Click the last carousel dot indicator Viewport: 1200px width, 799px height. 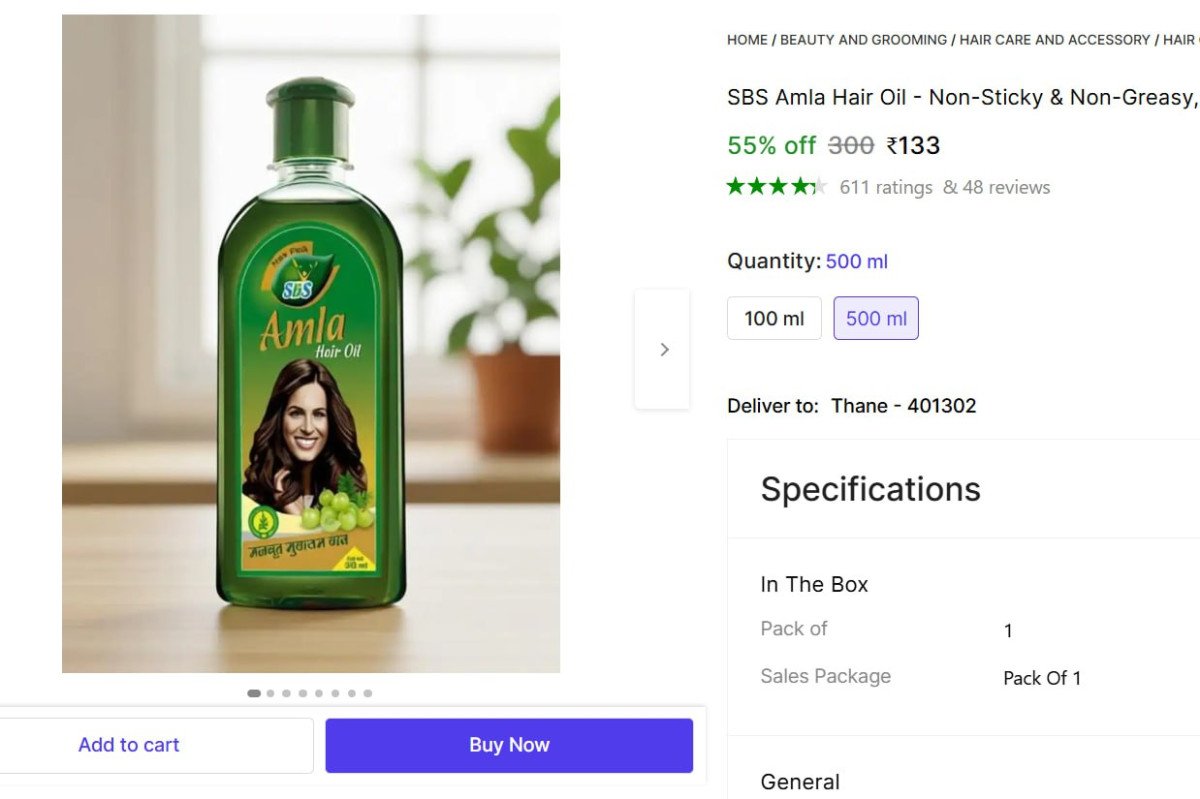pos(368,692)
